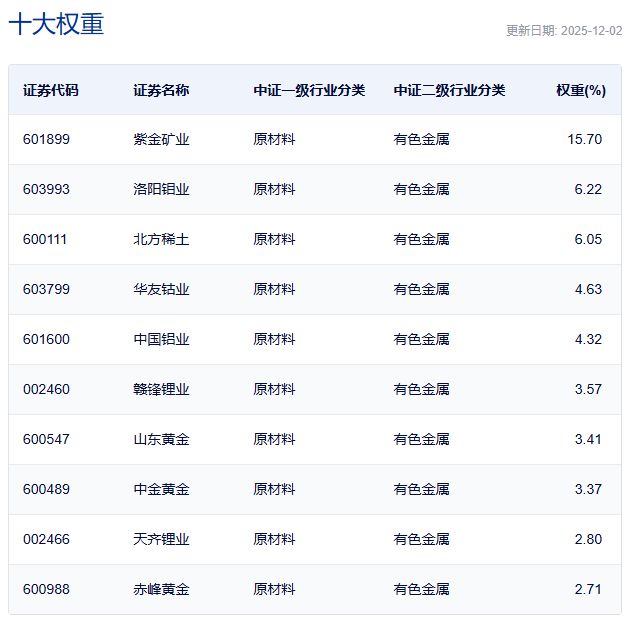Select the 中金黄金 security name
The height and width of the screenshot is (619, 628).
161,489
